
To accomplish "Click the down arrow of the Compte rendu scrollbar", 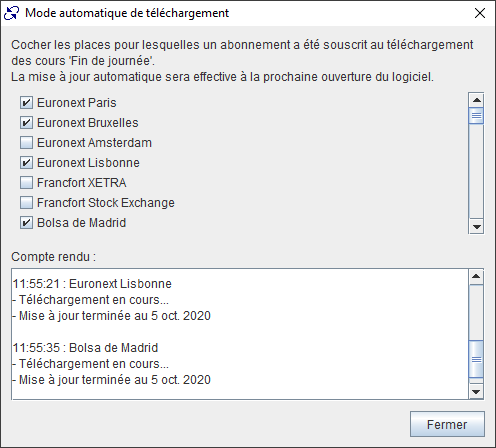I will coord(476,392).
